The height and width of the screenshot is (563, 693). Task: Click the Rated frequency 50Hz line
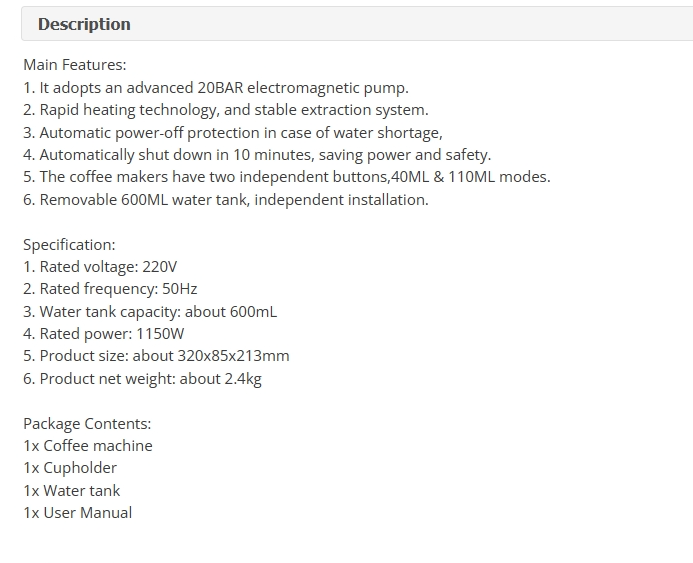point(110,289)
